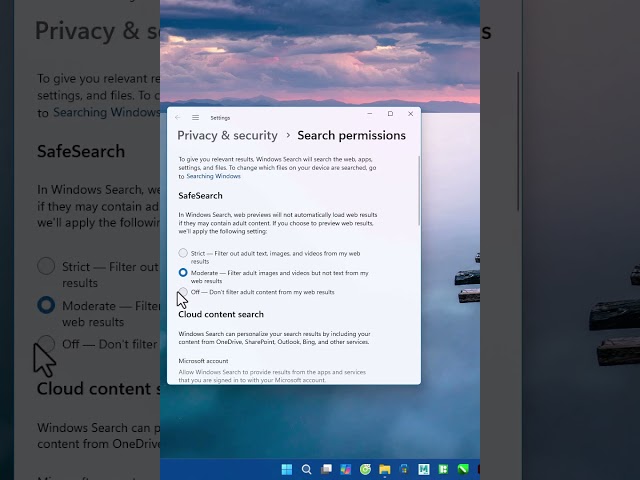Click the Settings window vertical scrollbar
The image size is (640, 480).
(419, 190)
